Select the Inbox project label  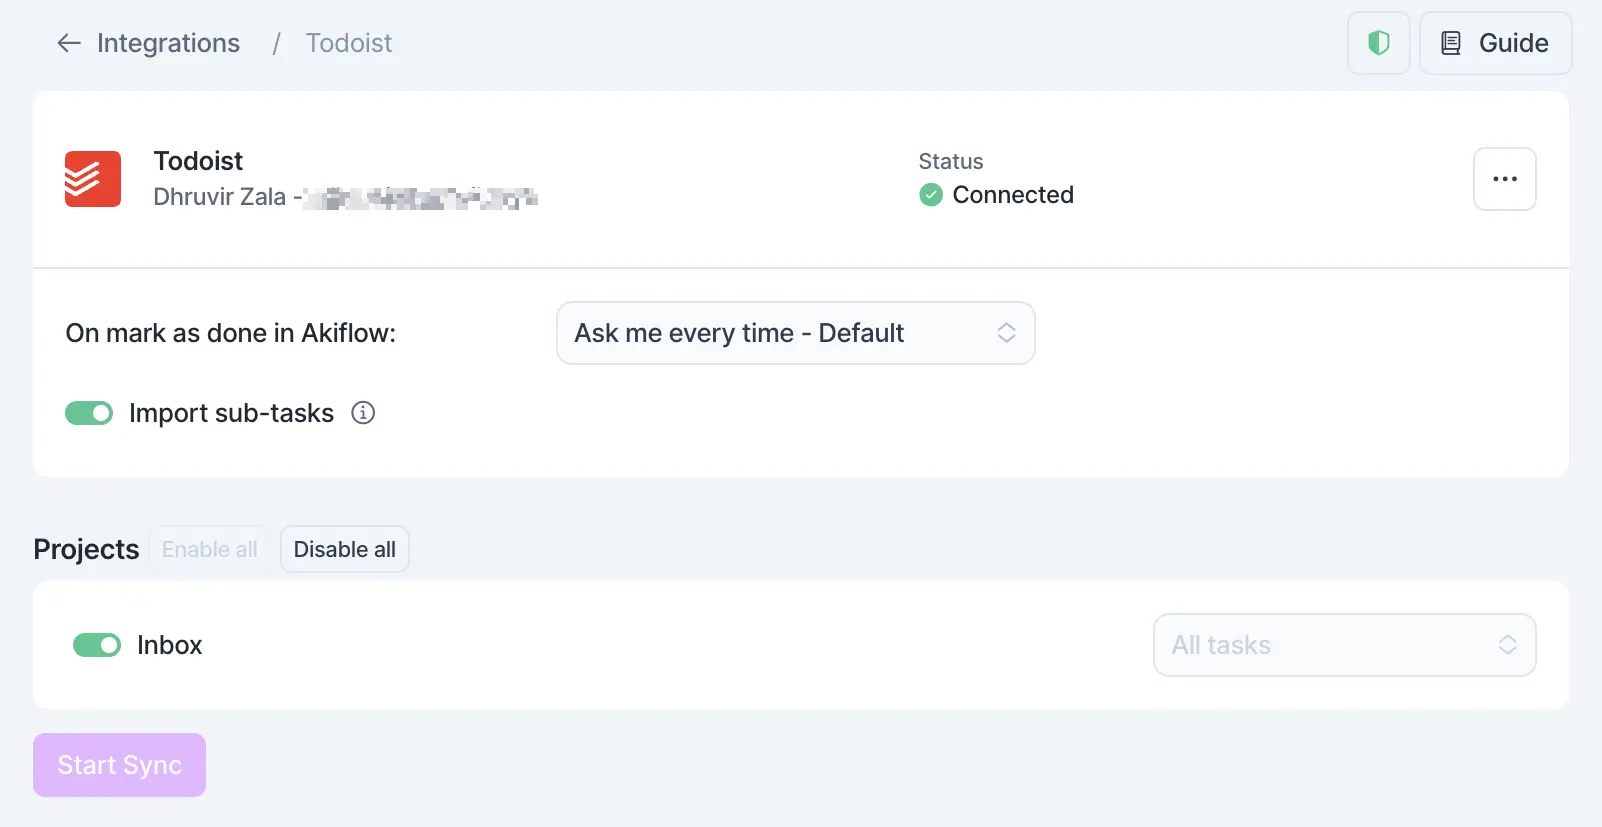pos(169,645)
